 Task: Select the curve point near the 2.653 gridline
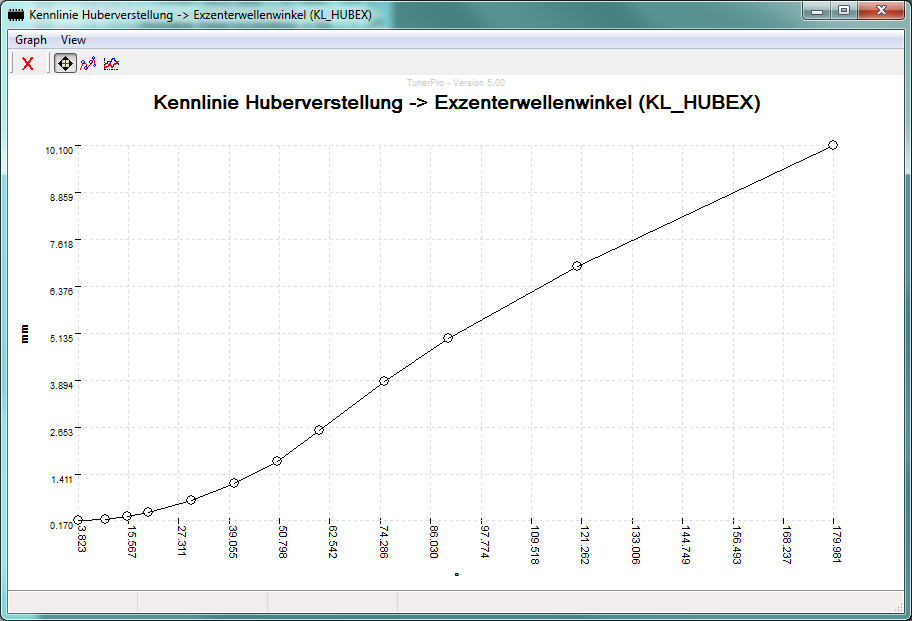pyautogui.click(x=319, y=430)
